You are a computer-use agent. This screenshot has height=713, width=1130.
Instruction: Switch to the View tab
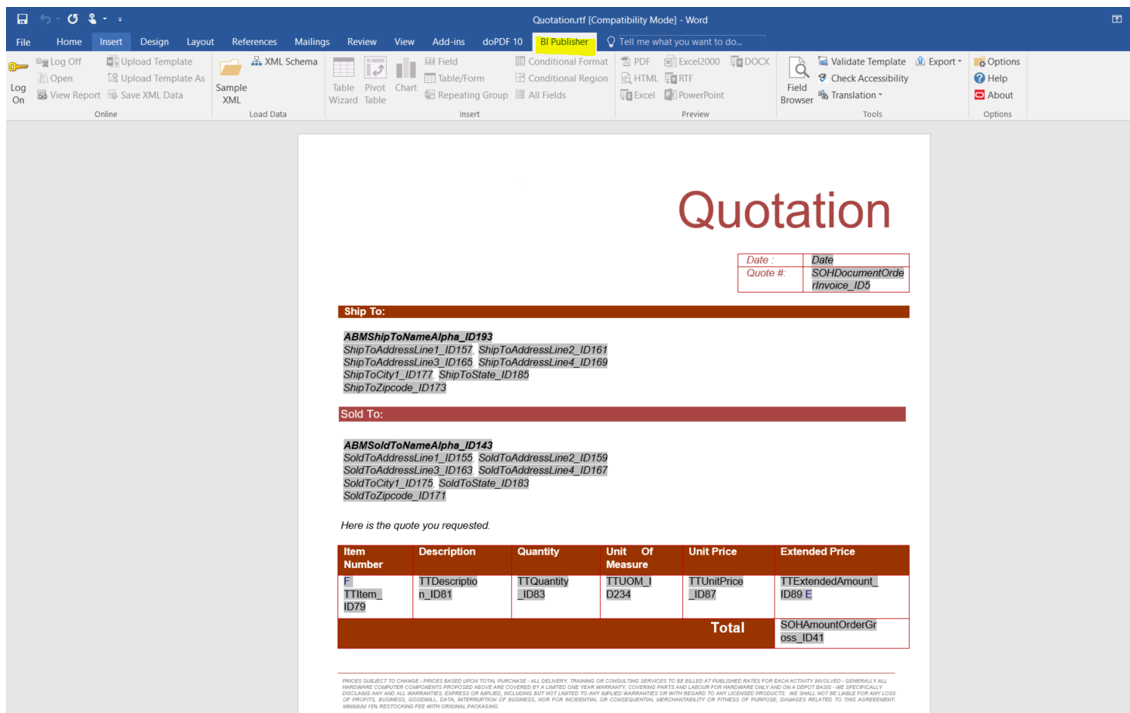pos(404,42)
